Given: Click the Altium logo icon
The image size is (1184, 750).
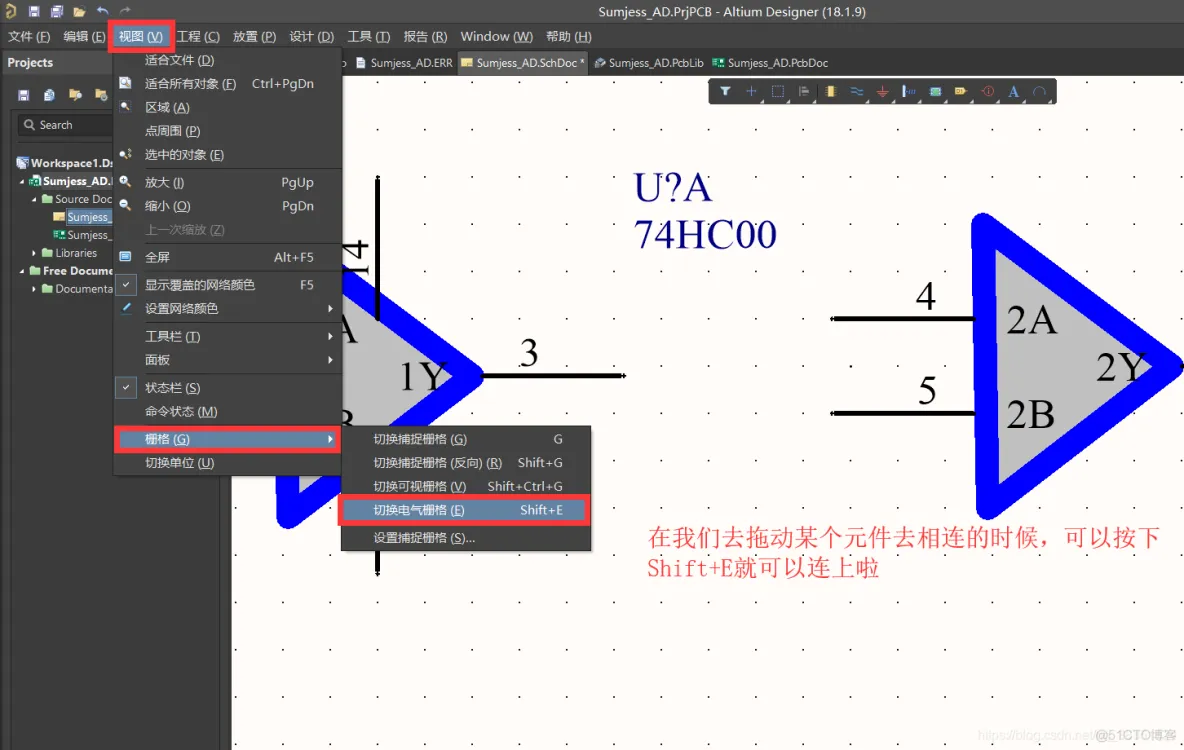Looking at the screenshot, I should 11,11.
